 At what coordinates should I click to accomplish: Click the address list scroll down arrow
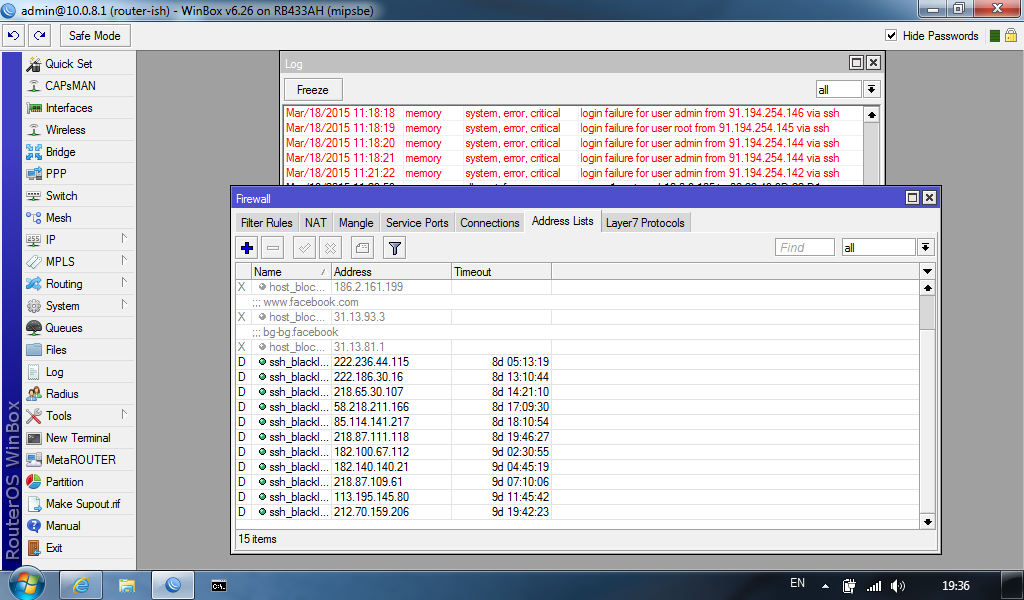(927, 521)
